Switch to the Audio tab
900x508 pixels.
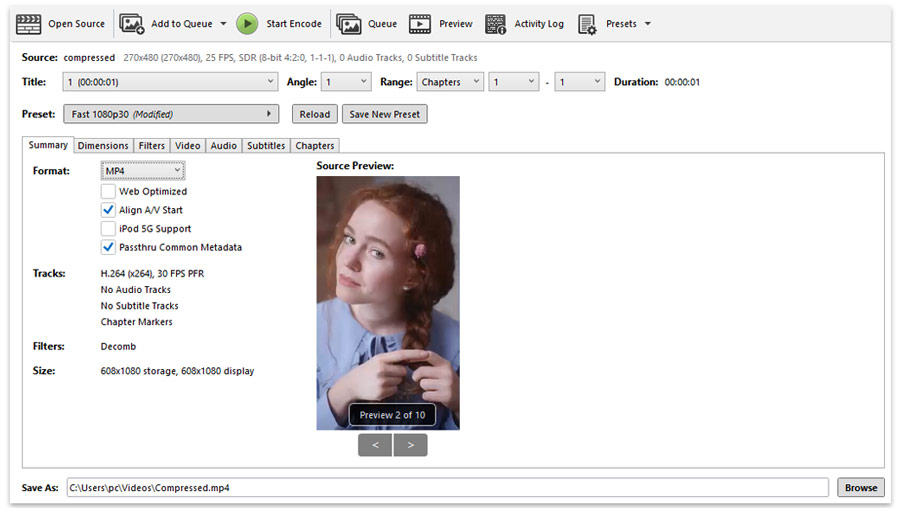[223, 145]
